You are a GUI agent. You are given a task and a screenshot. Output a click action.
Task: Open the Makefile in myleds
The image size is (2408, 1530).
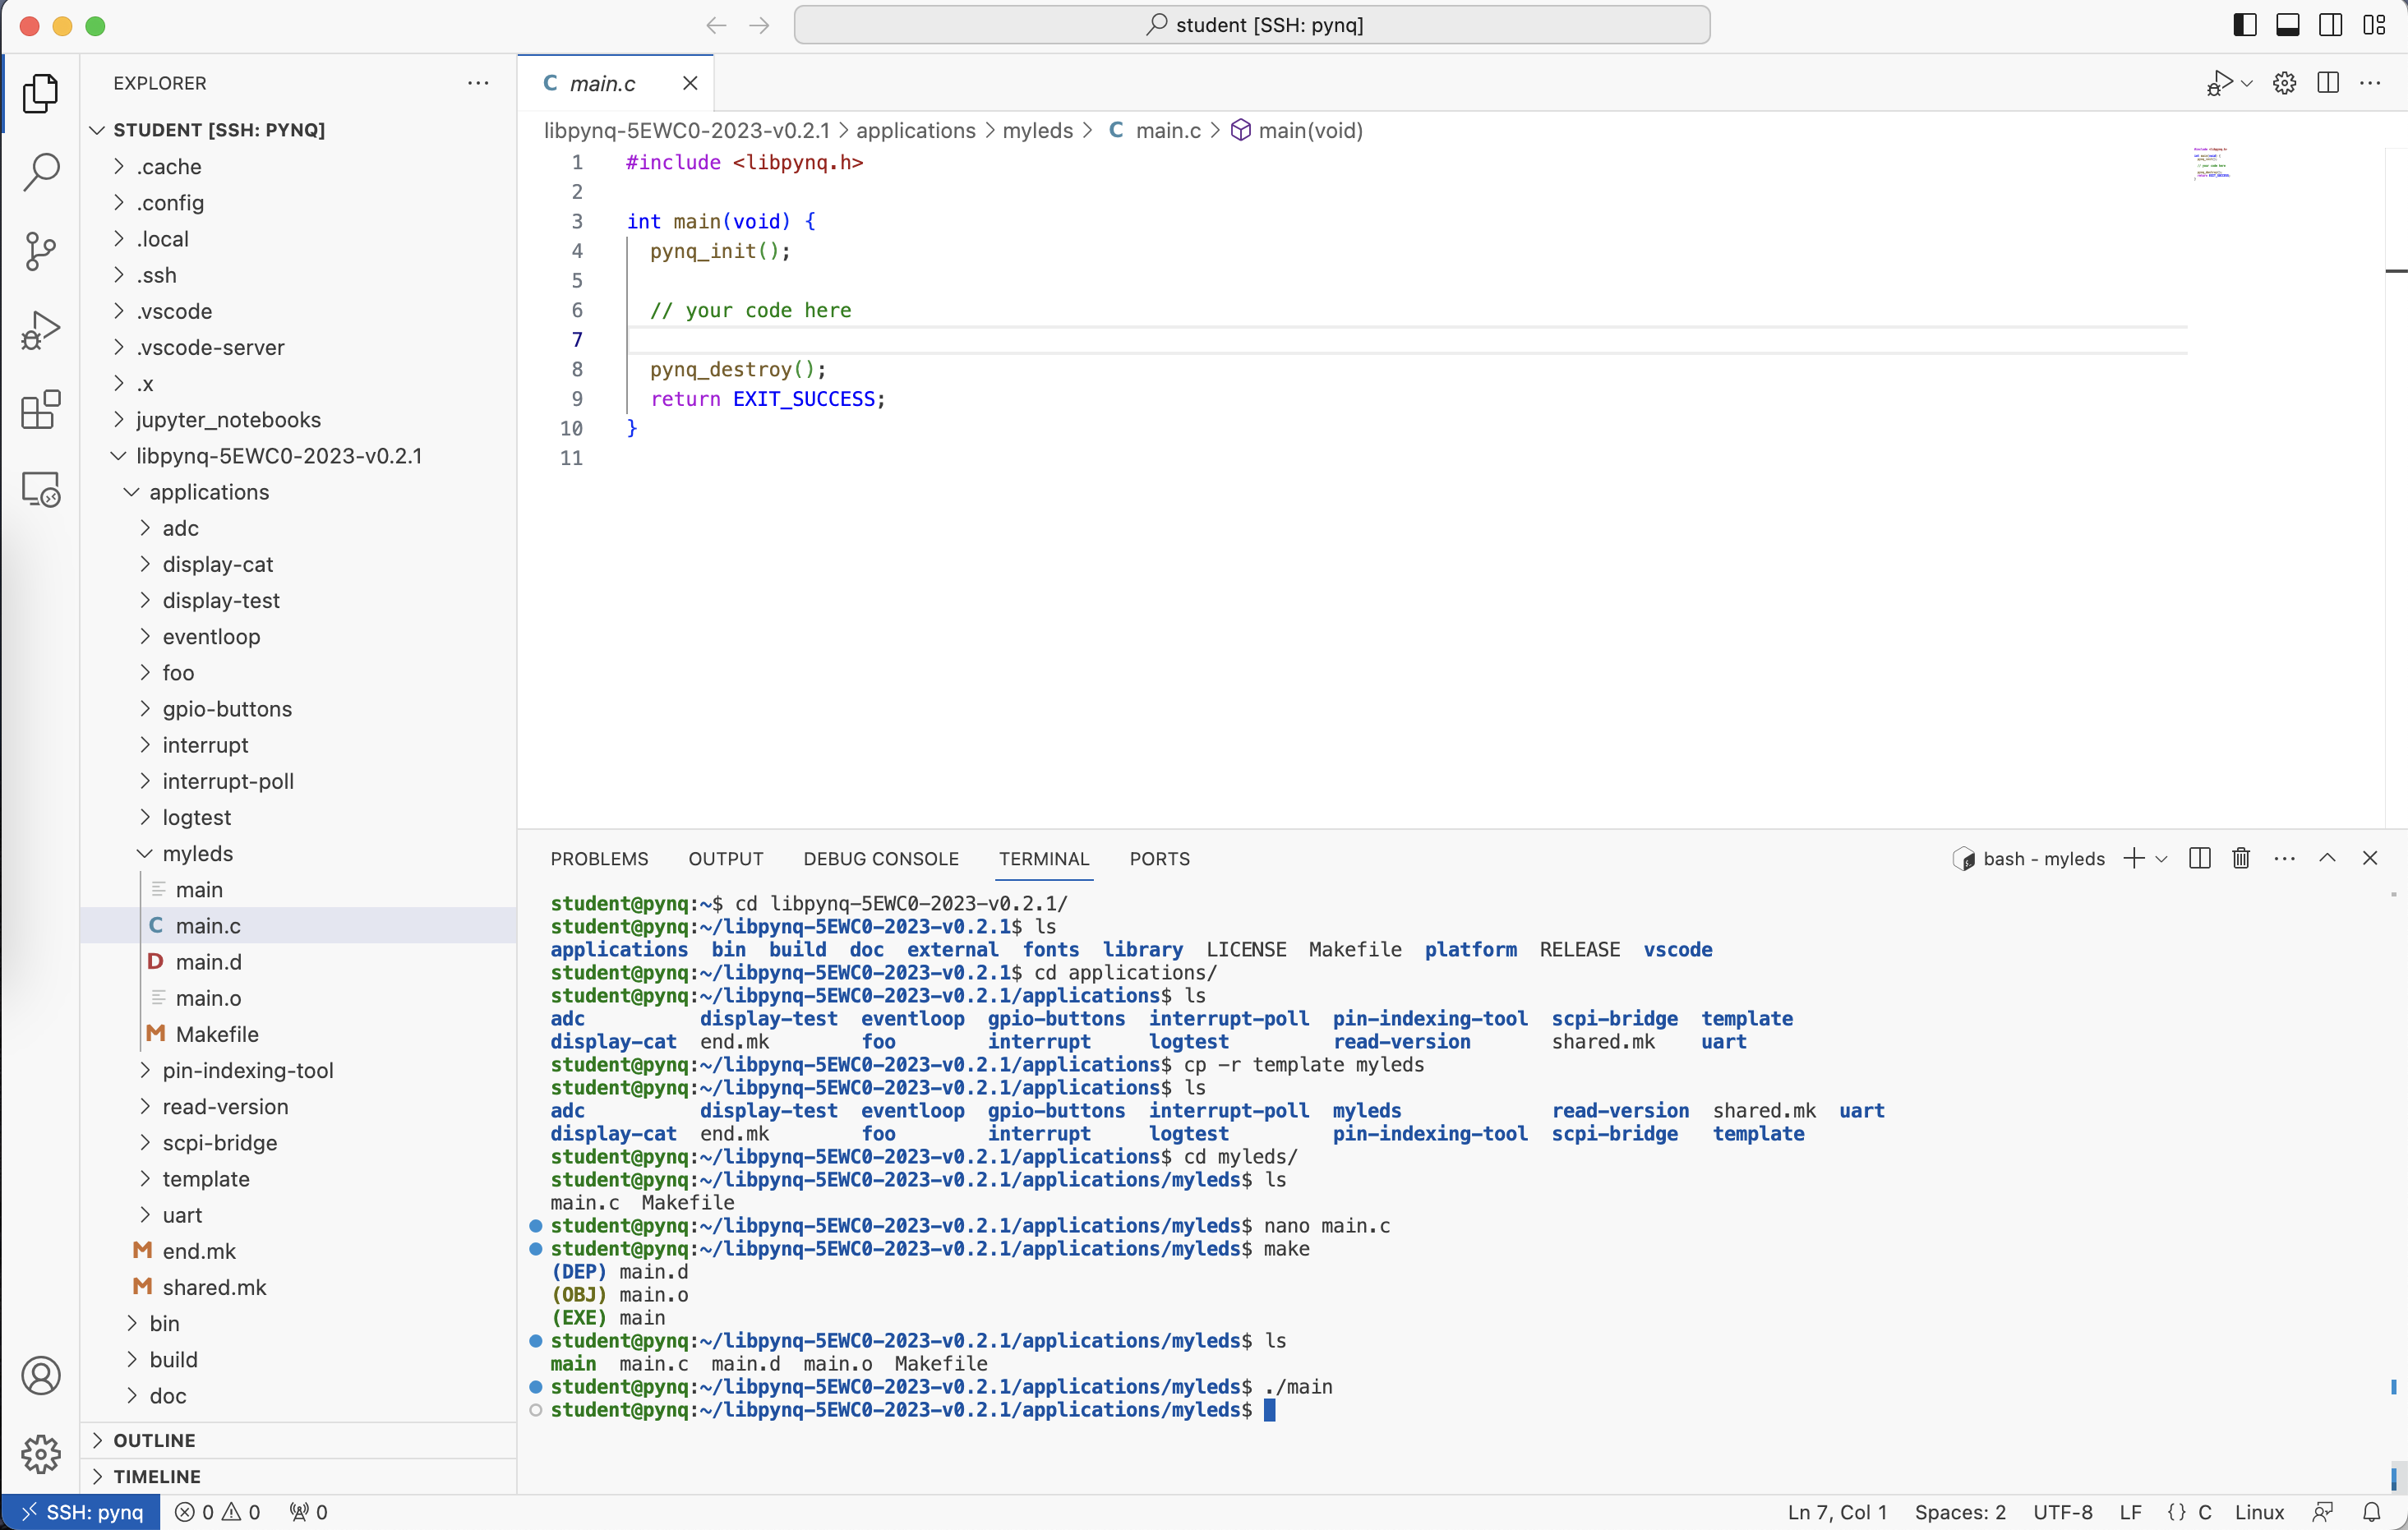pos(217,1034)
